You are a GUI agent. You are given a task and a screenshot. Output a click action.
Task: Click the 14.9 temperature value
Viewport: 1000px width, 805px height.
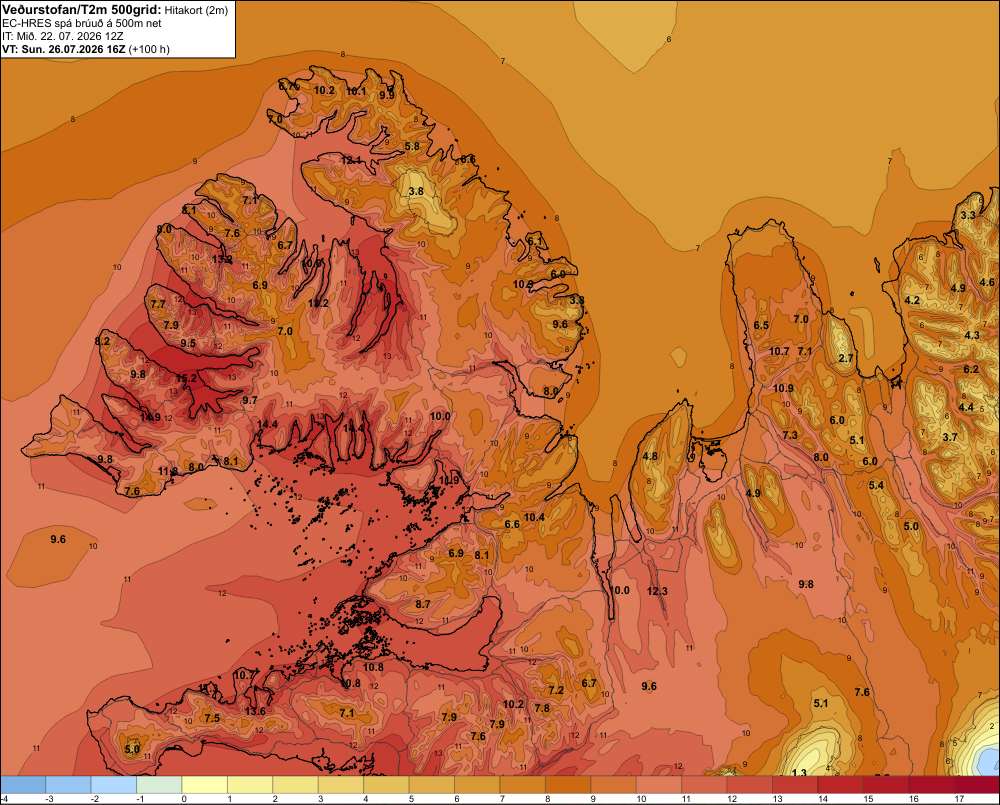(151, 418)
